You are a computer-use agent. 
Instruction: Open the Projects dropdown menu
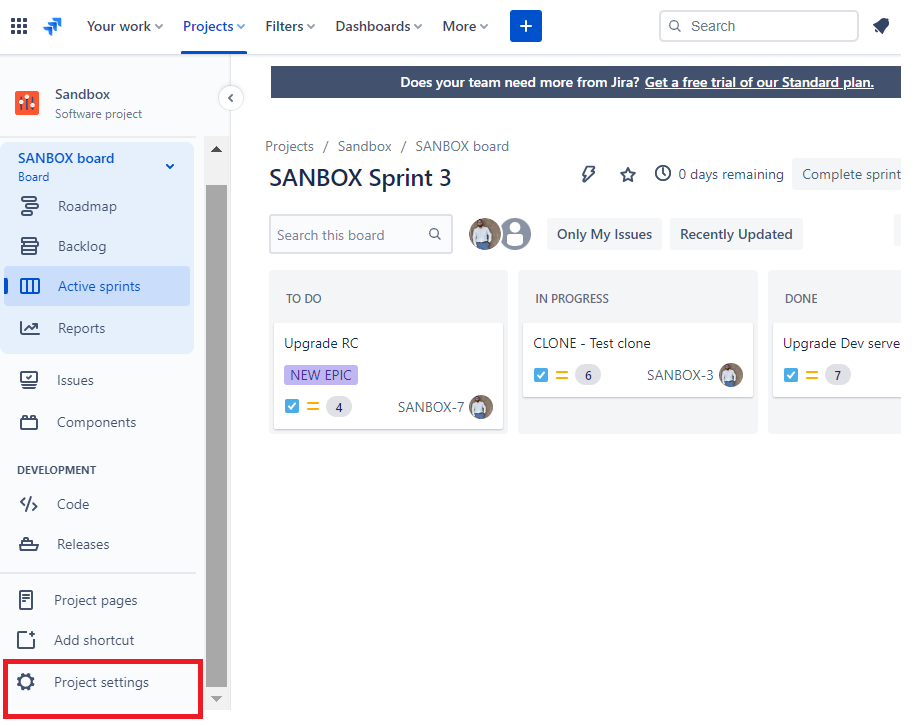click(x=214, y=26)
